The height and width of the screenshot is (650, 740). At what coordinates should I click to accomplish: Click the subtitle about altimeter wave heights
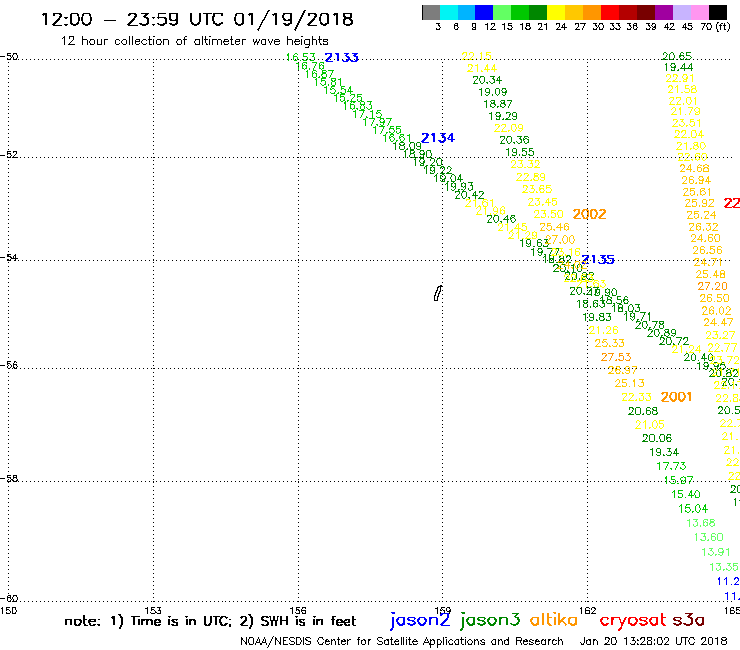click(194, 41)
